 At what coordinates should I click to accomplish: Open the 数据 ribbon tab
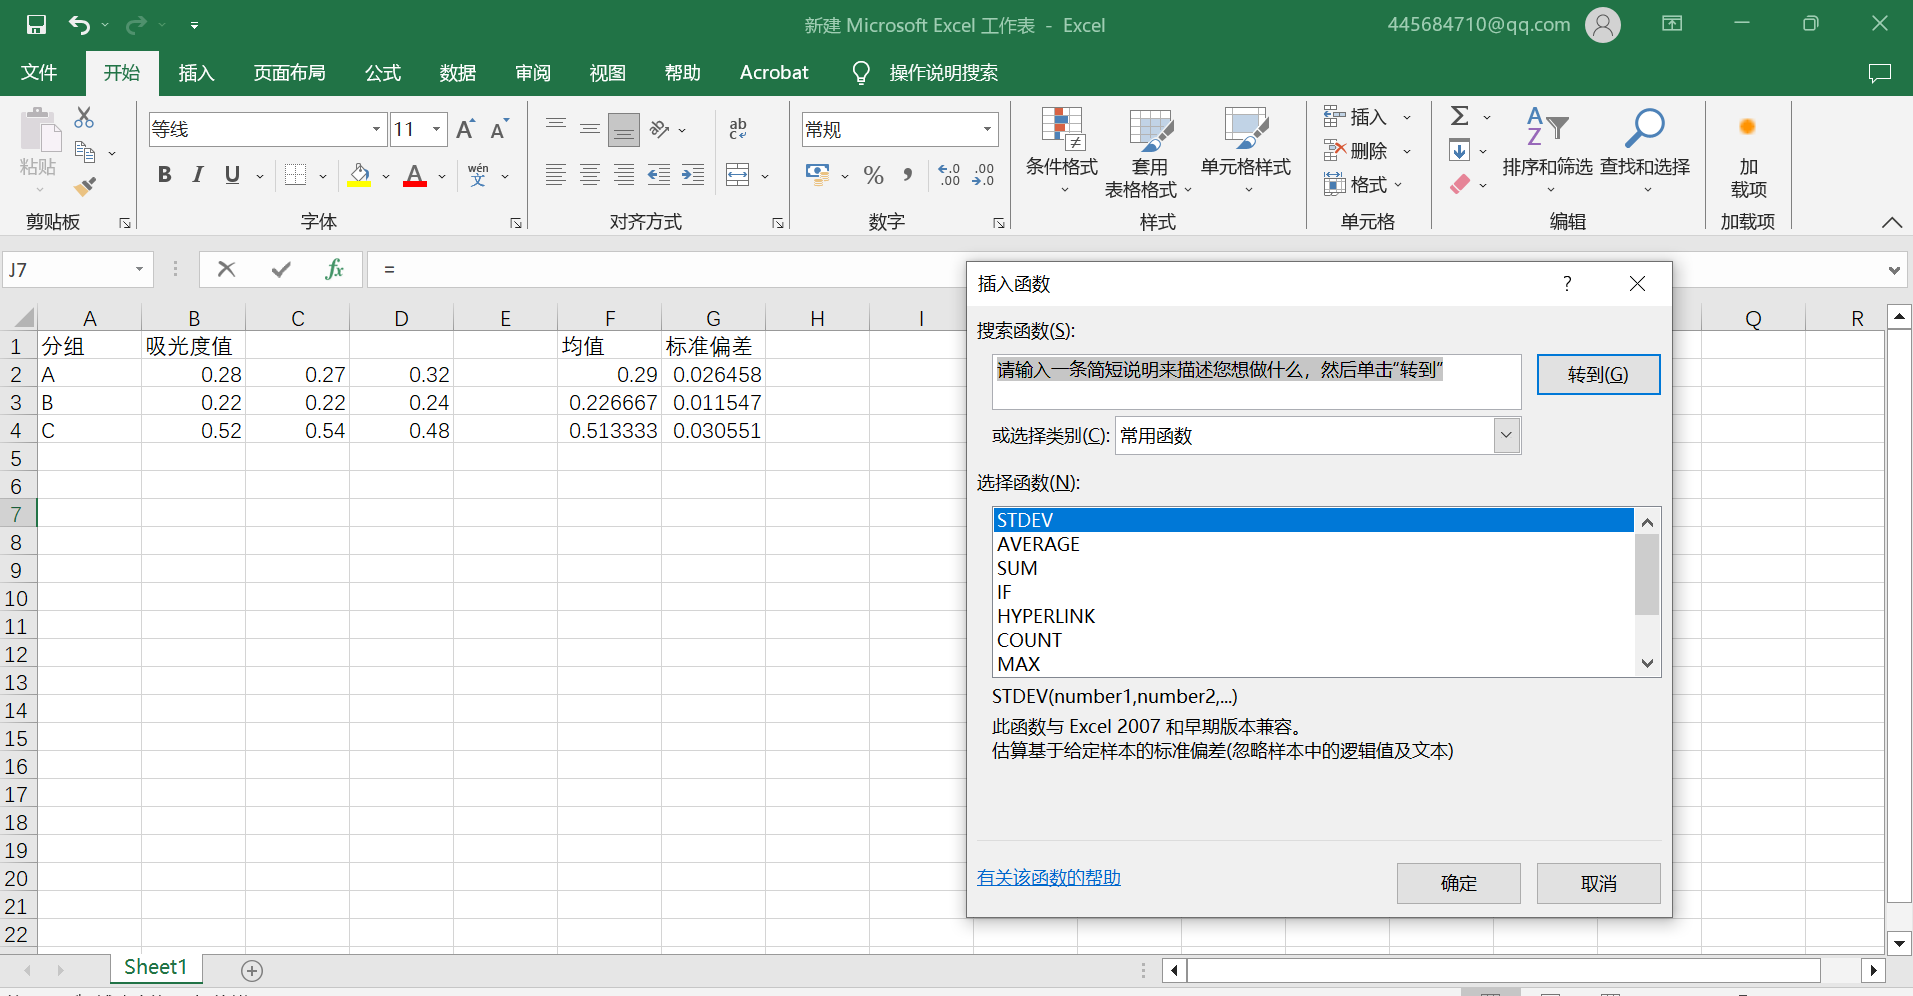(x=457, y=73)
